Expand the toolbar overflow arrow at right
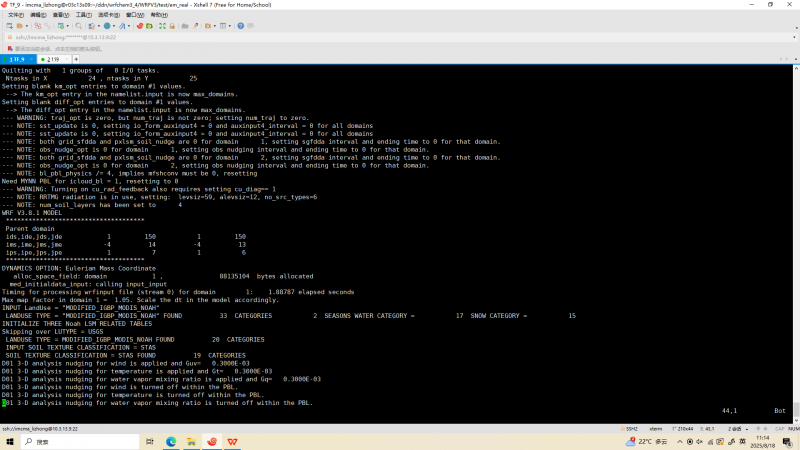 point(794,25)
